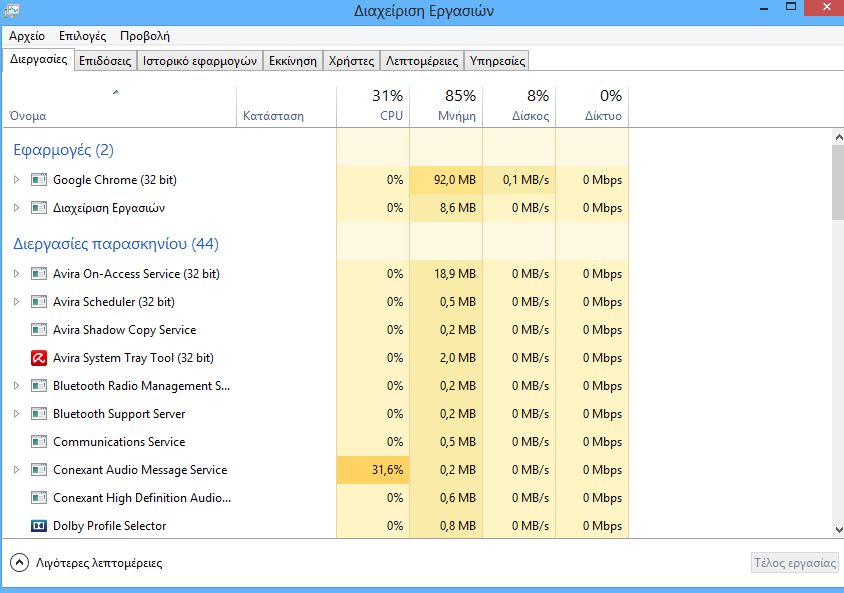The image size is (844, 593).
Task: Click the Λιγότερες λεπτομέρειες link text
Action: pos(99,563)
